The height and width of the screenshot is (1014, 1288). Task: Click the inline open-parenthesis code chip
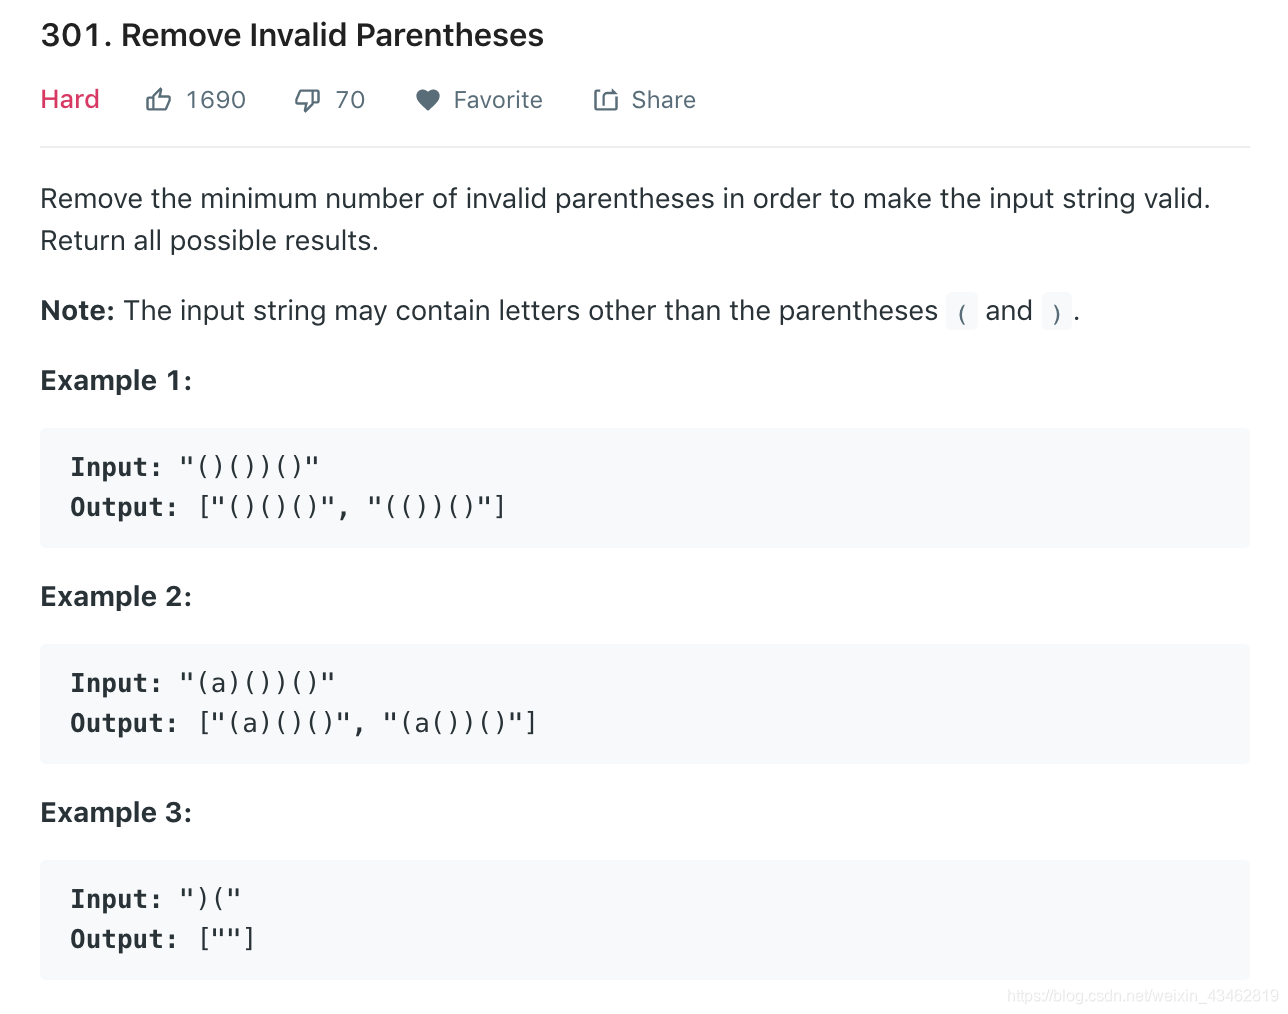[x=961, y=312]
